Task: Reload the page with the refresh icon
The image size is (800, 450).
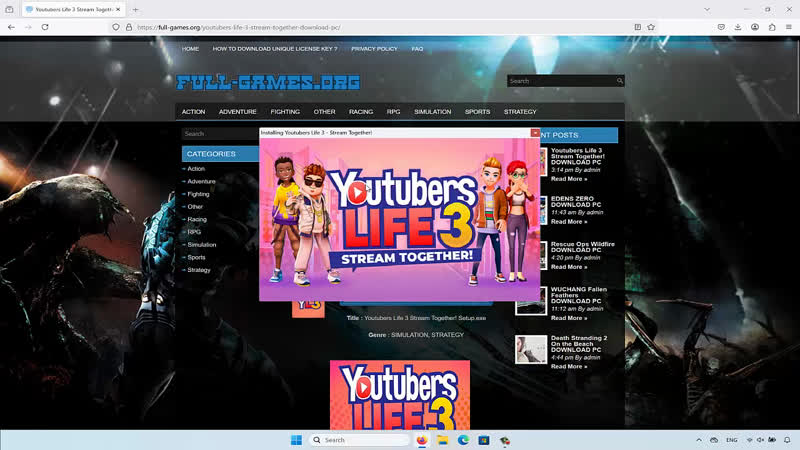Action: (x=45, y=27)
